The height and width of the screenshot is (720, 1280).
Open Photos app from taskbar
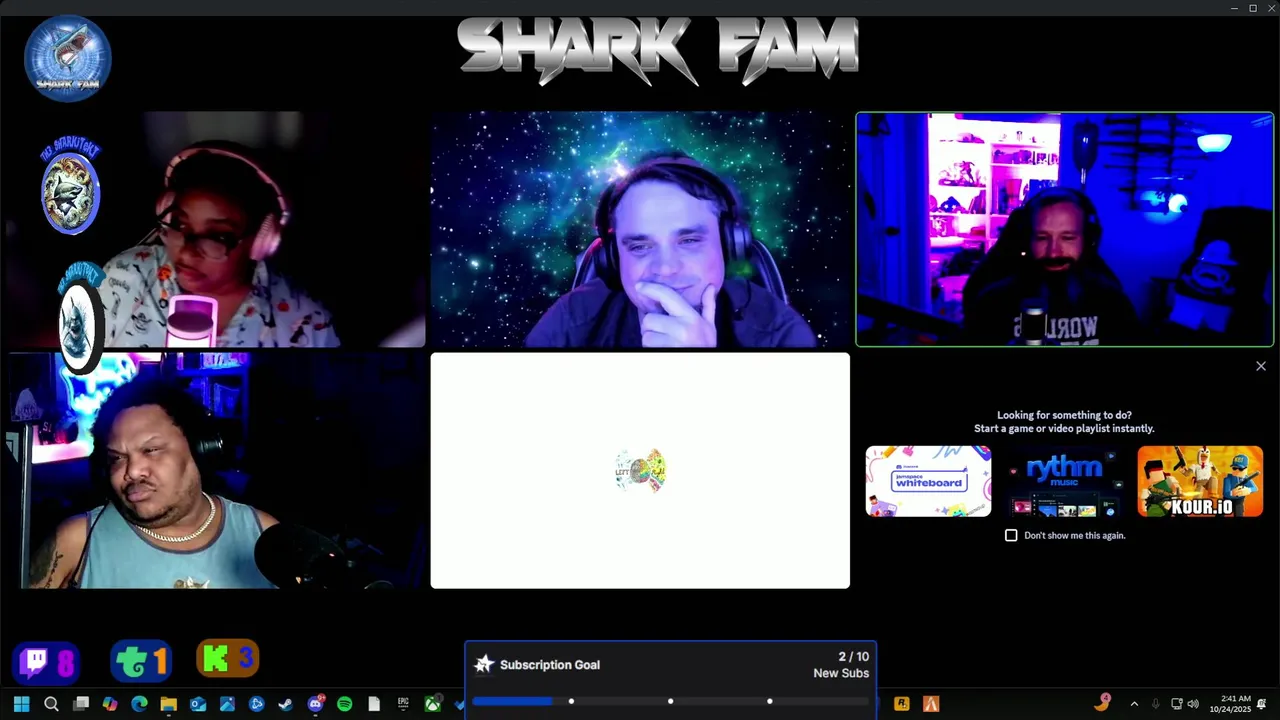(227, 704)
